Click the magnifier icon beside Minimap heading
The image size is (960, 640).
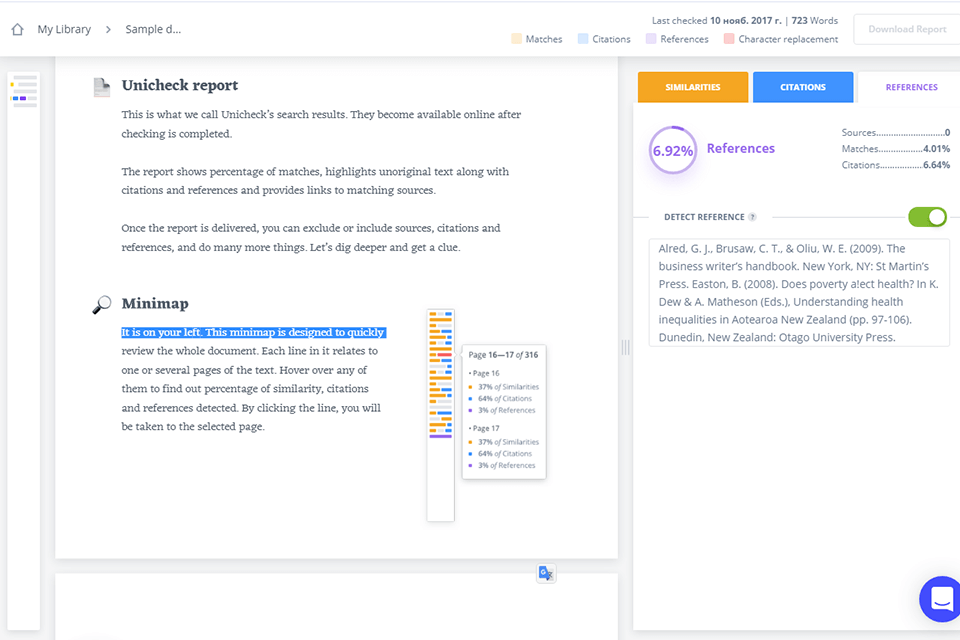click(x=101, y=304)
